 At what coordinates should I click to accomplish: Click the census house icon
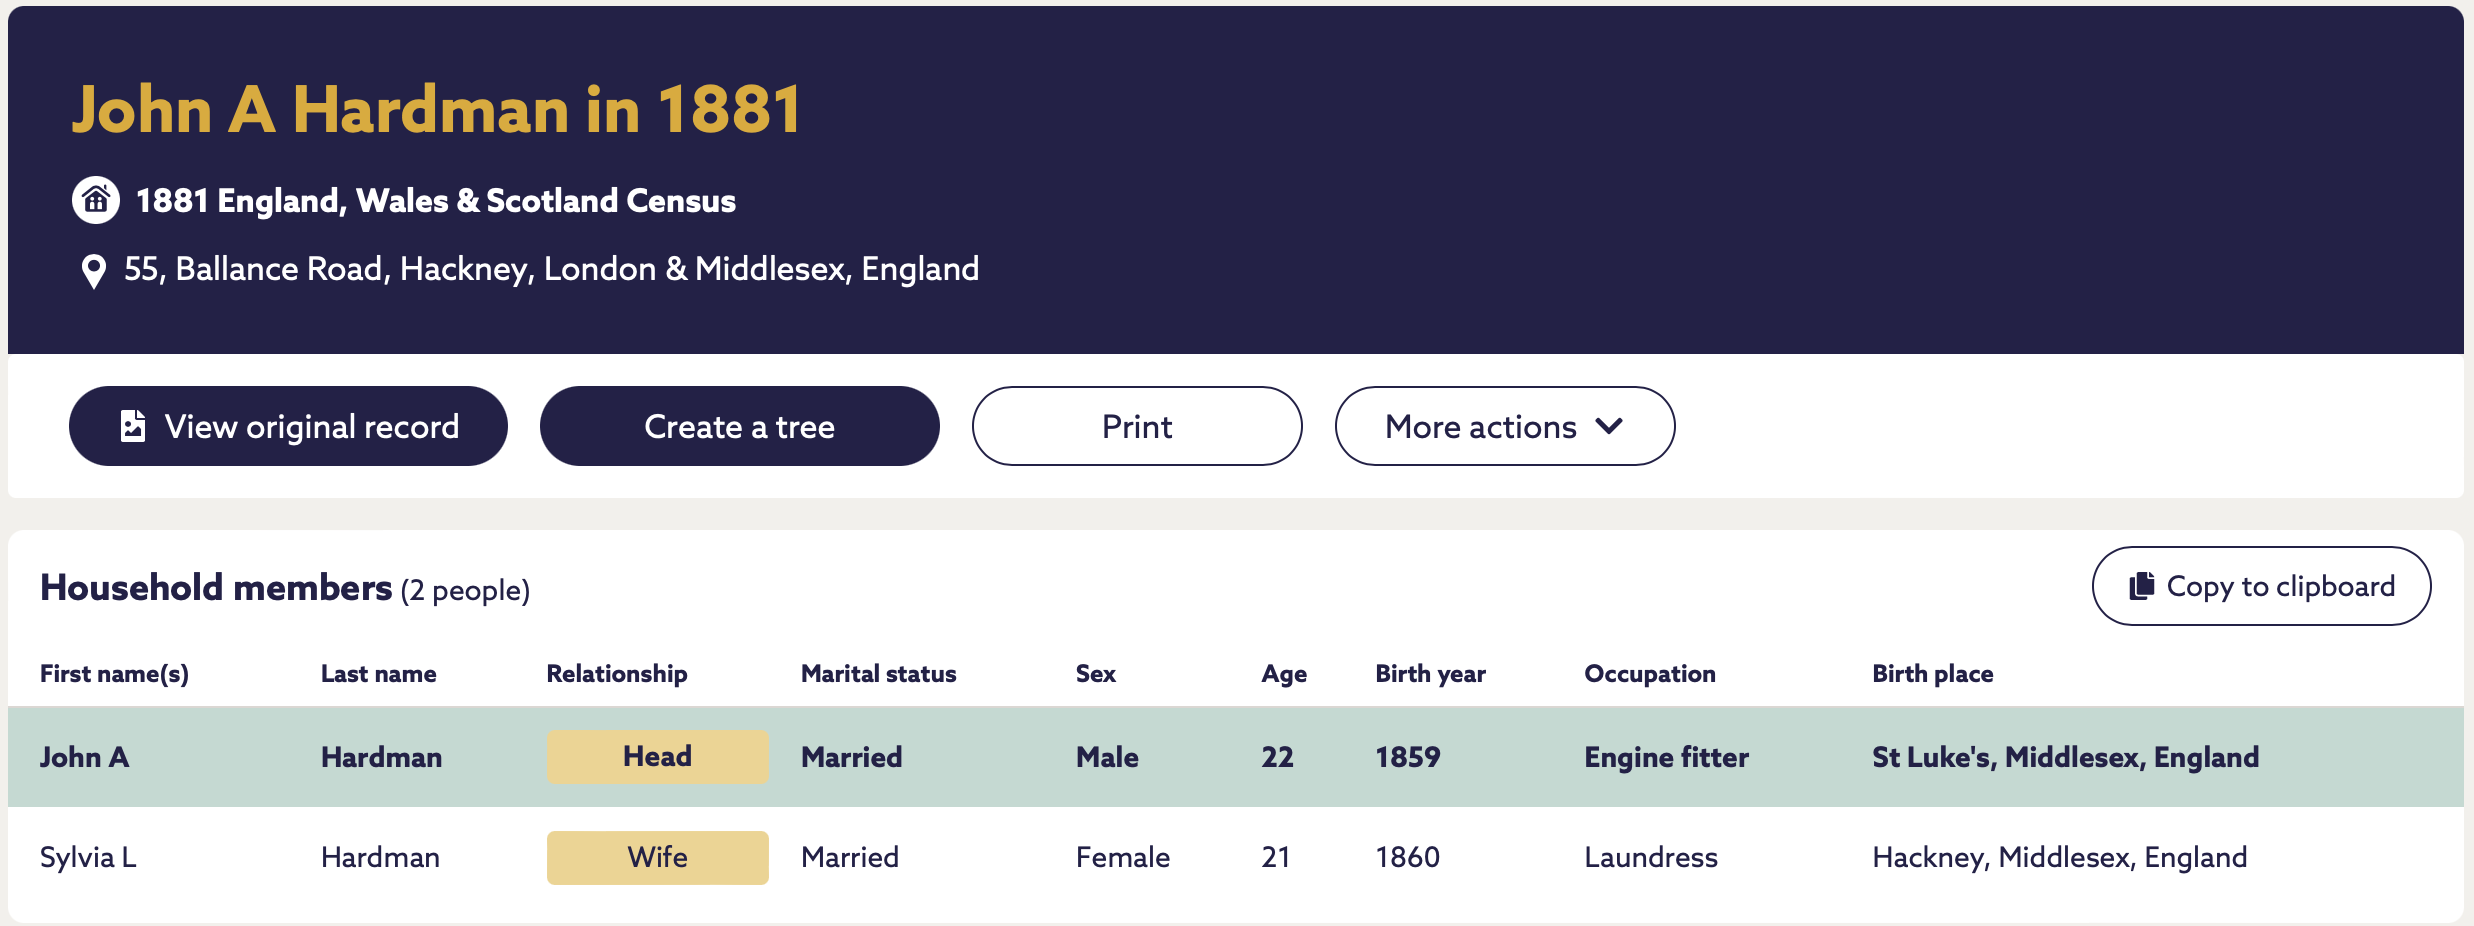tap(96, 200)
